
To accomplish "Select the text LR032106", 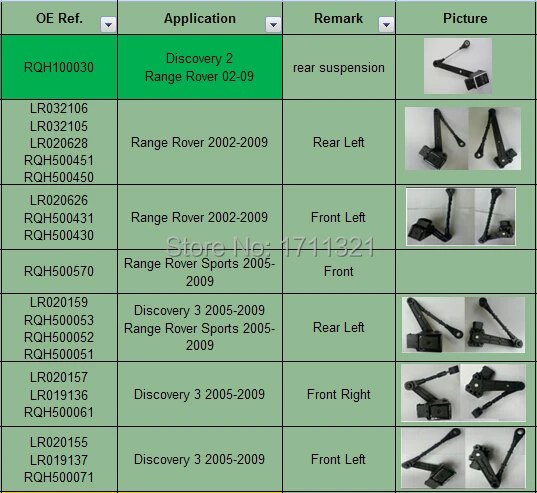I will [x=59, y=109].
